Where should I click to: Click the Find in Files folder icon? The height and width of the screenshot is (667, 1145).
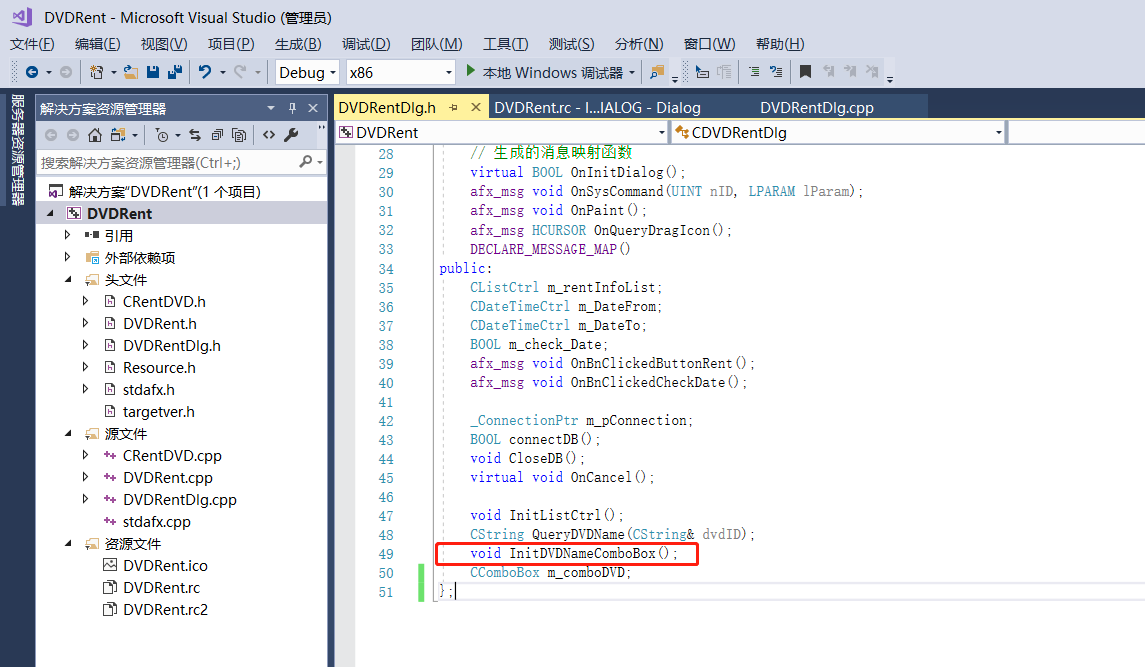click(657, 72)
